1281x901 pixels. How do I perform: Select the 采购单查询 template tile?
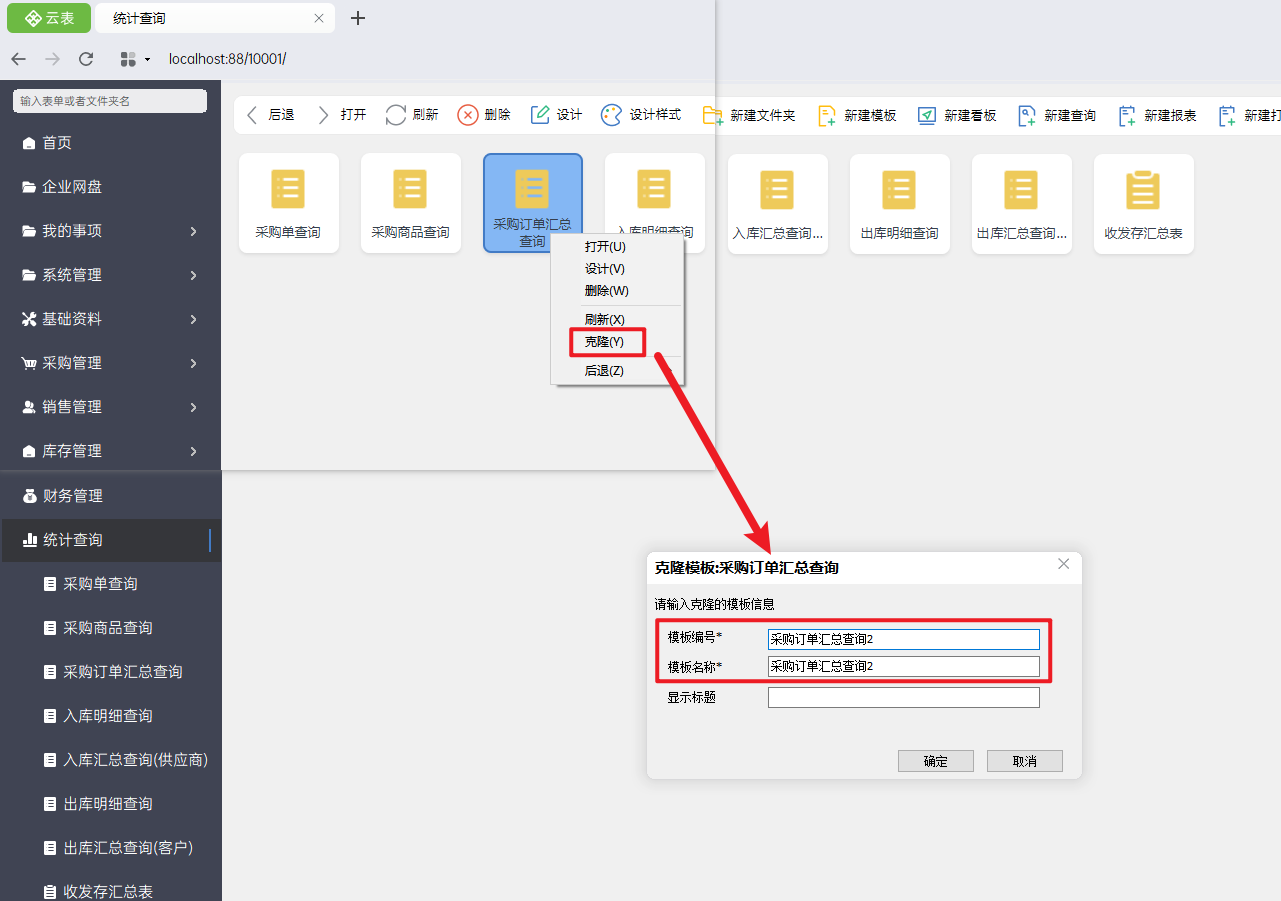pyautogui.click(x=288, y=203)
